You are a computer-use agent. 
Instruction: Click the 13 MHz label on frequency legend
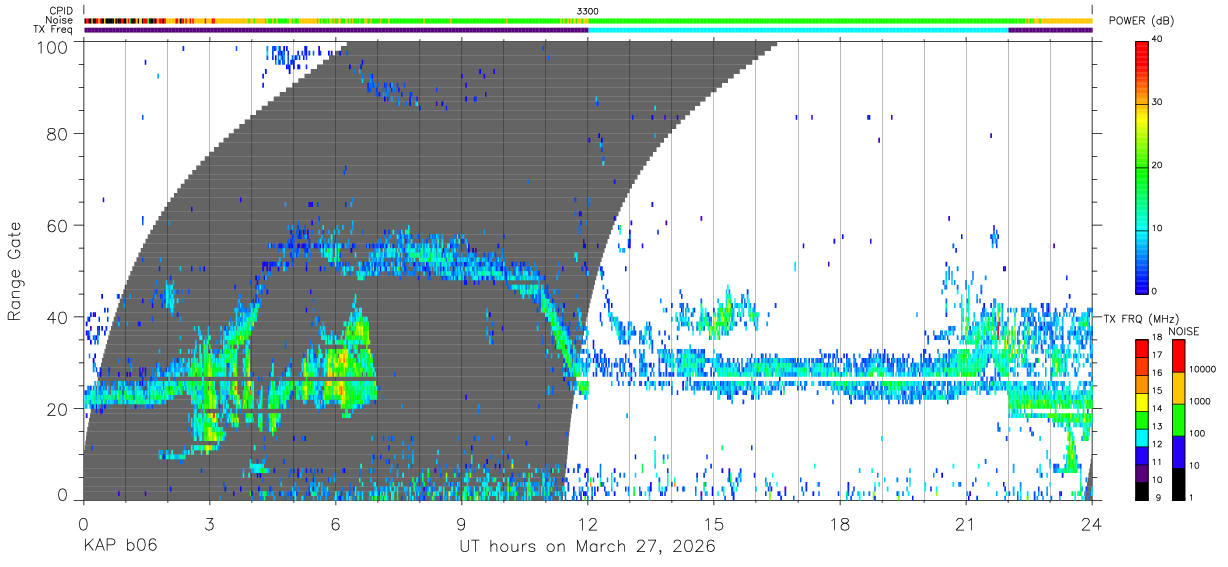tap(1158, 426)
